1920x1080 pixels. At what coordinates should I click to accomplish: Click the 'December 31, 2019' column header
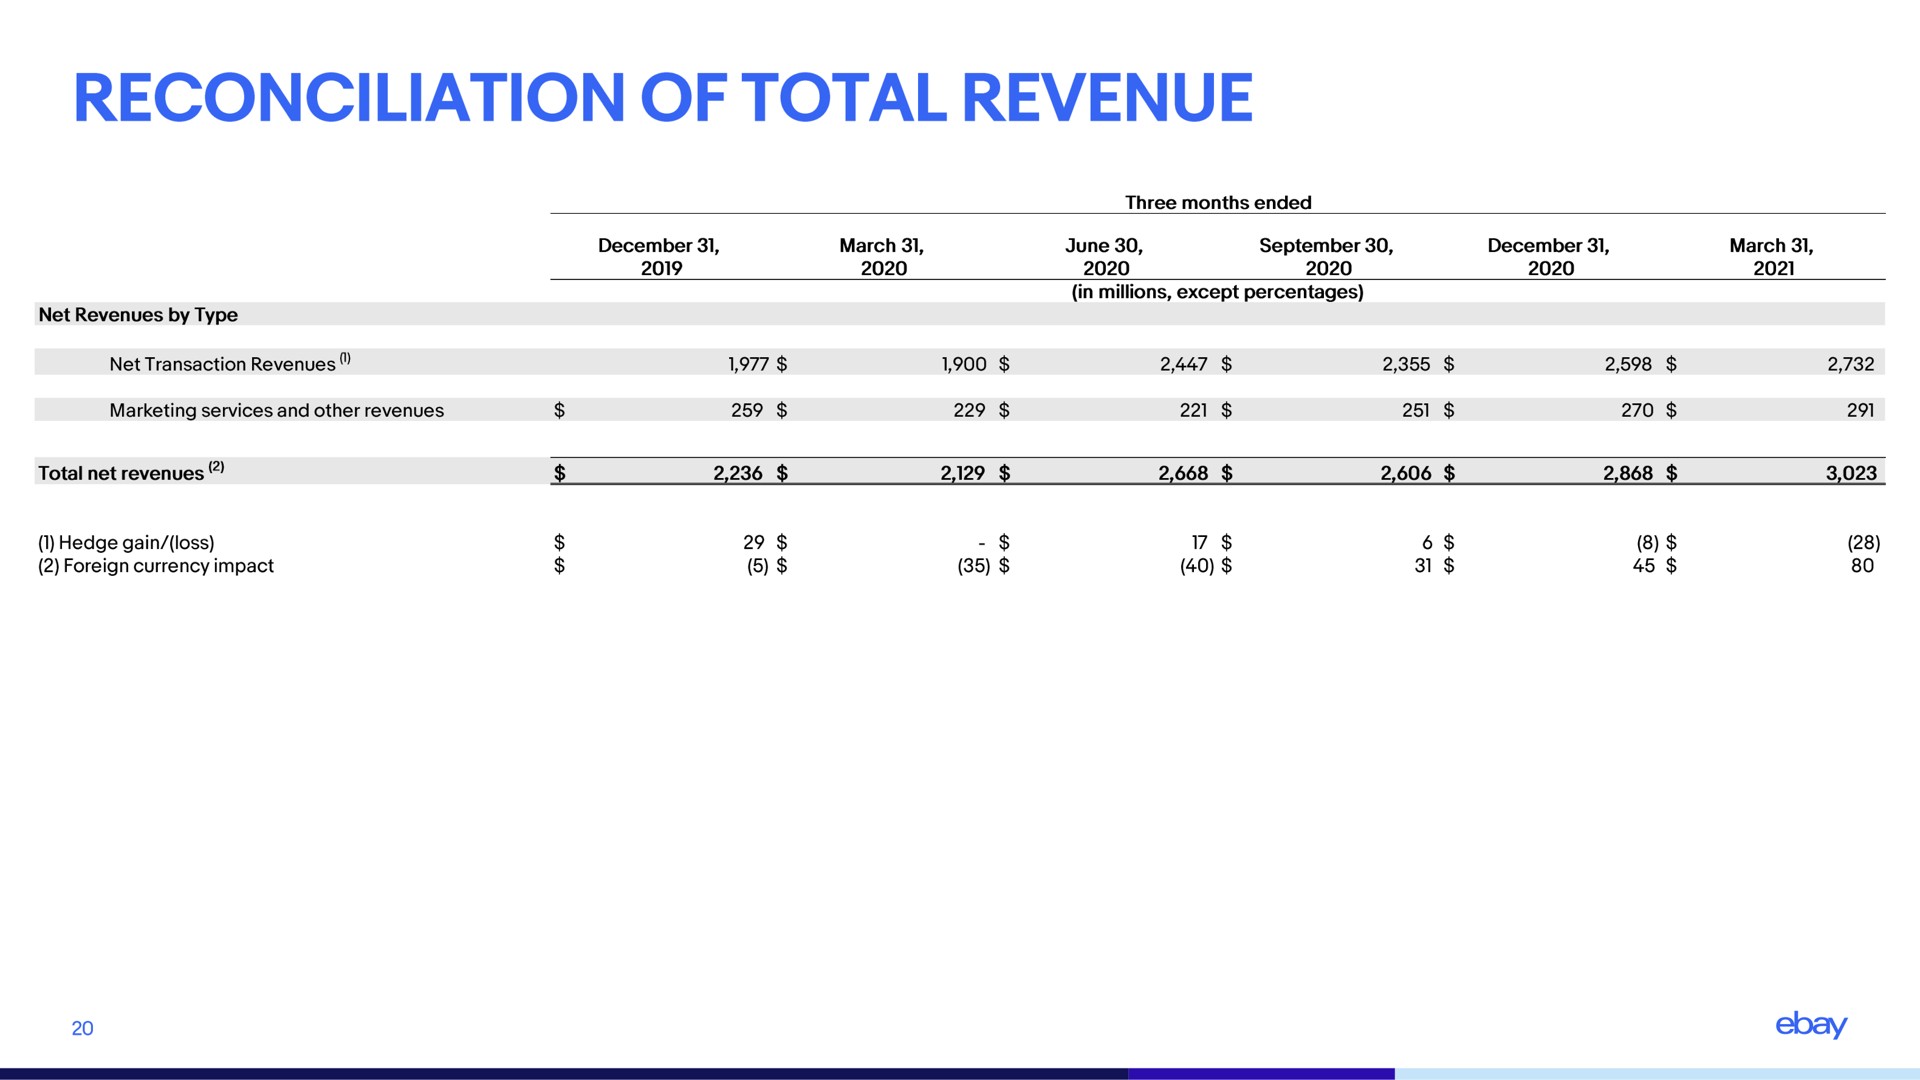click(659, 257)
